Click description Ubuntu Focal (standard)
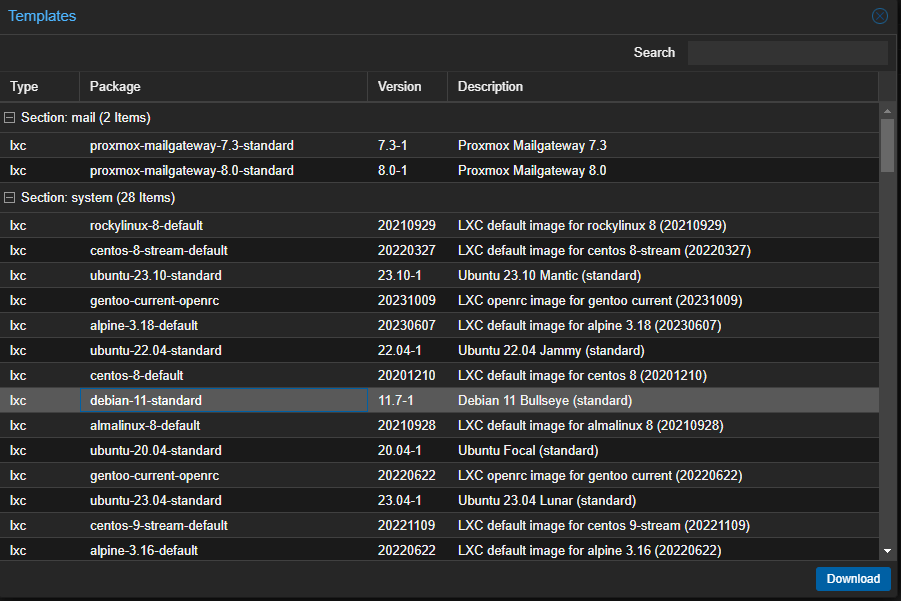 [x=528, y=450]
